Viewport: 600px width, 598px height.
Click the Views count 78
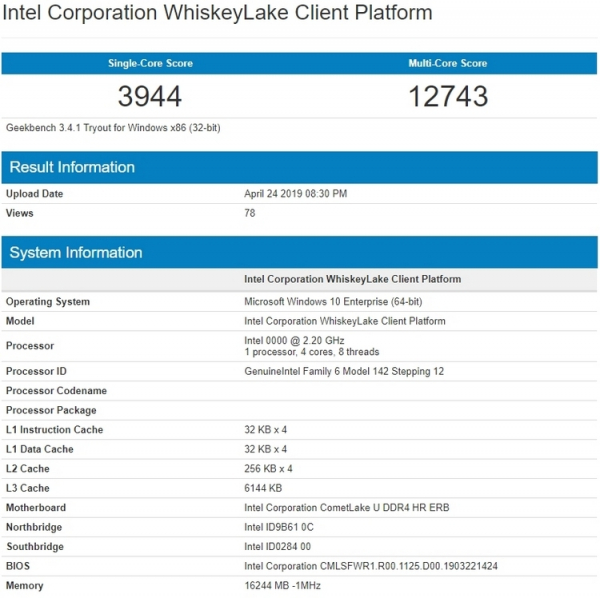coord(250,213)
